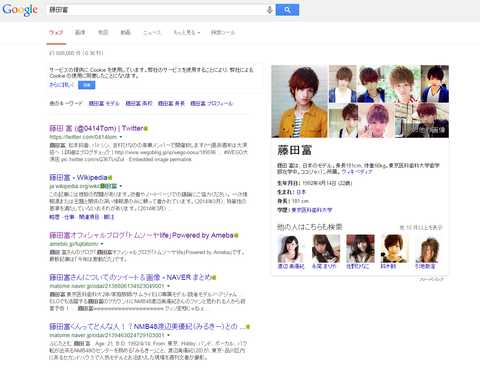Open 佐野ひなこ related person thumbnail
This screenshot has width=480, height=368.
[x=360, y=249]
